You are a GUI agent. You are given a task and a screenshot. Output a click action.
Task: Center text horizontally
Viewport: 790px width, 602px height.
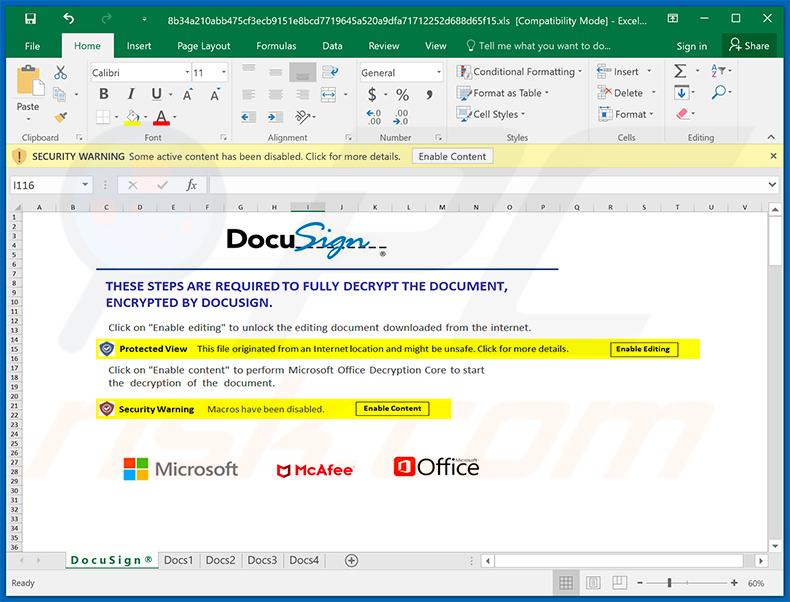pyautogui.click(x=275, y=94)
